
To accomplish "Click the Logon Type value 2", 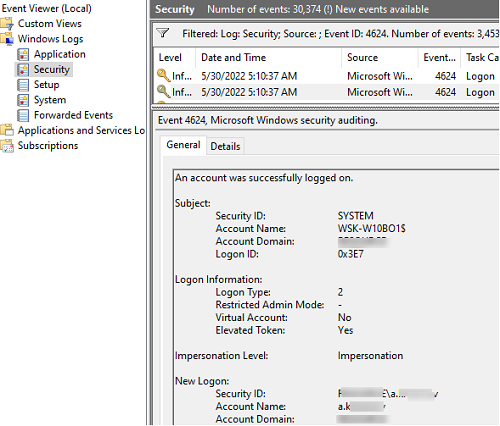I will [x=340, y=292].
